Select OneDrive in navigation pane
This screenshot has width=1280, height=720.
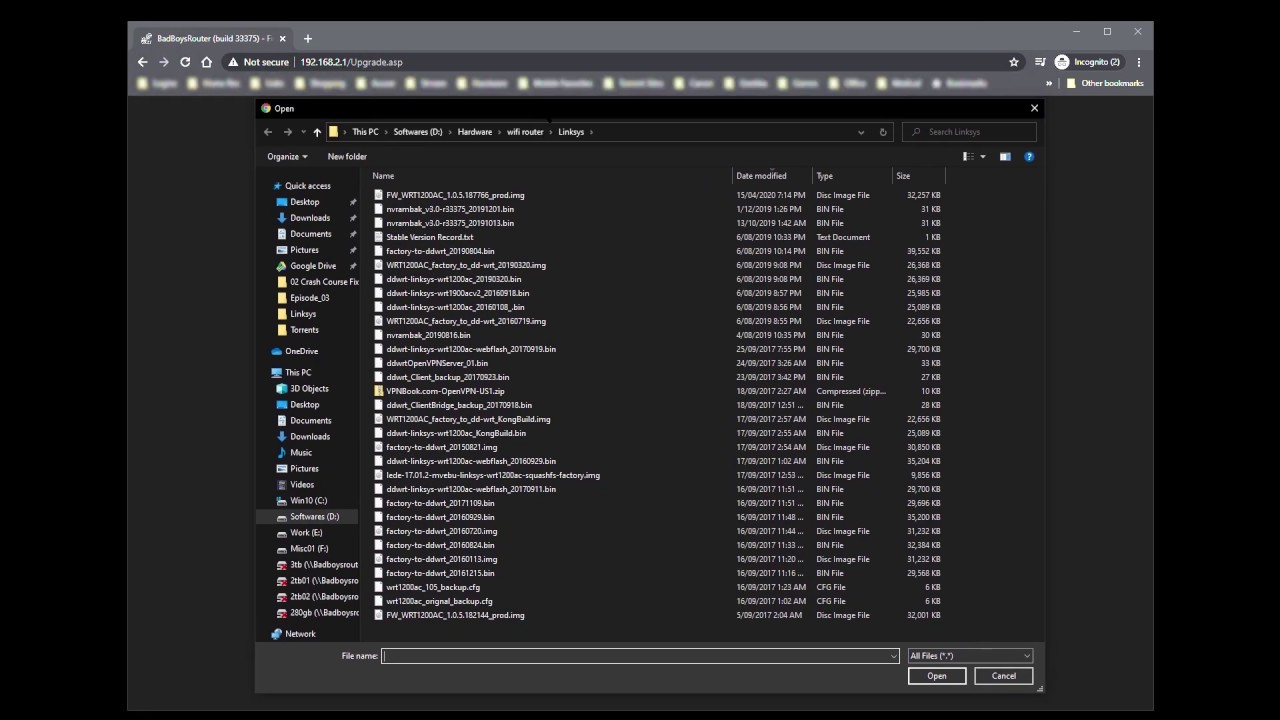301,351
